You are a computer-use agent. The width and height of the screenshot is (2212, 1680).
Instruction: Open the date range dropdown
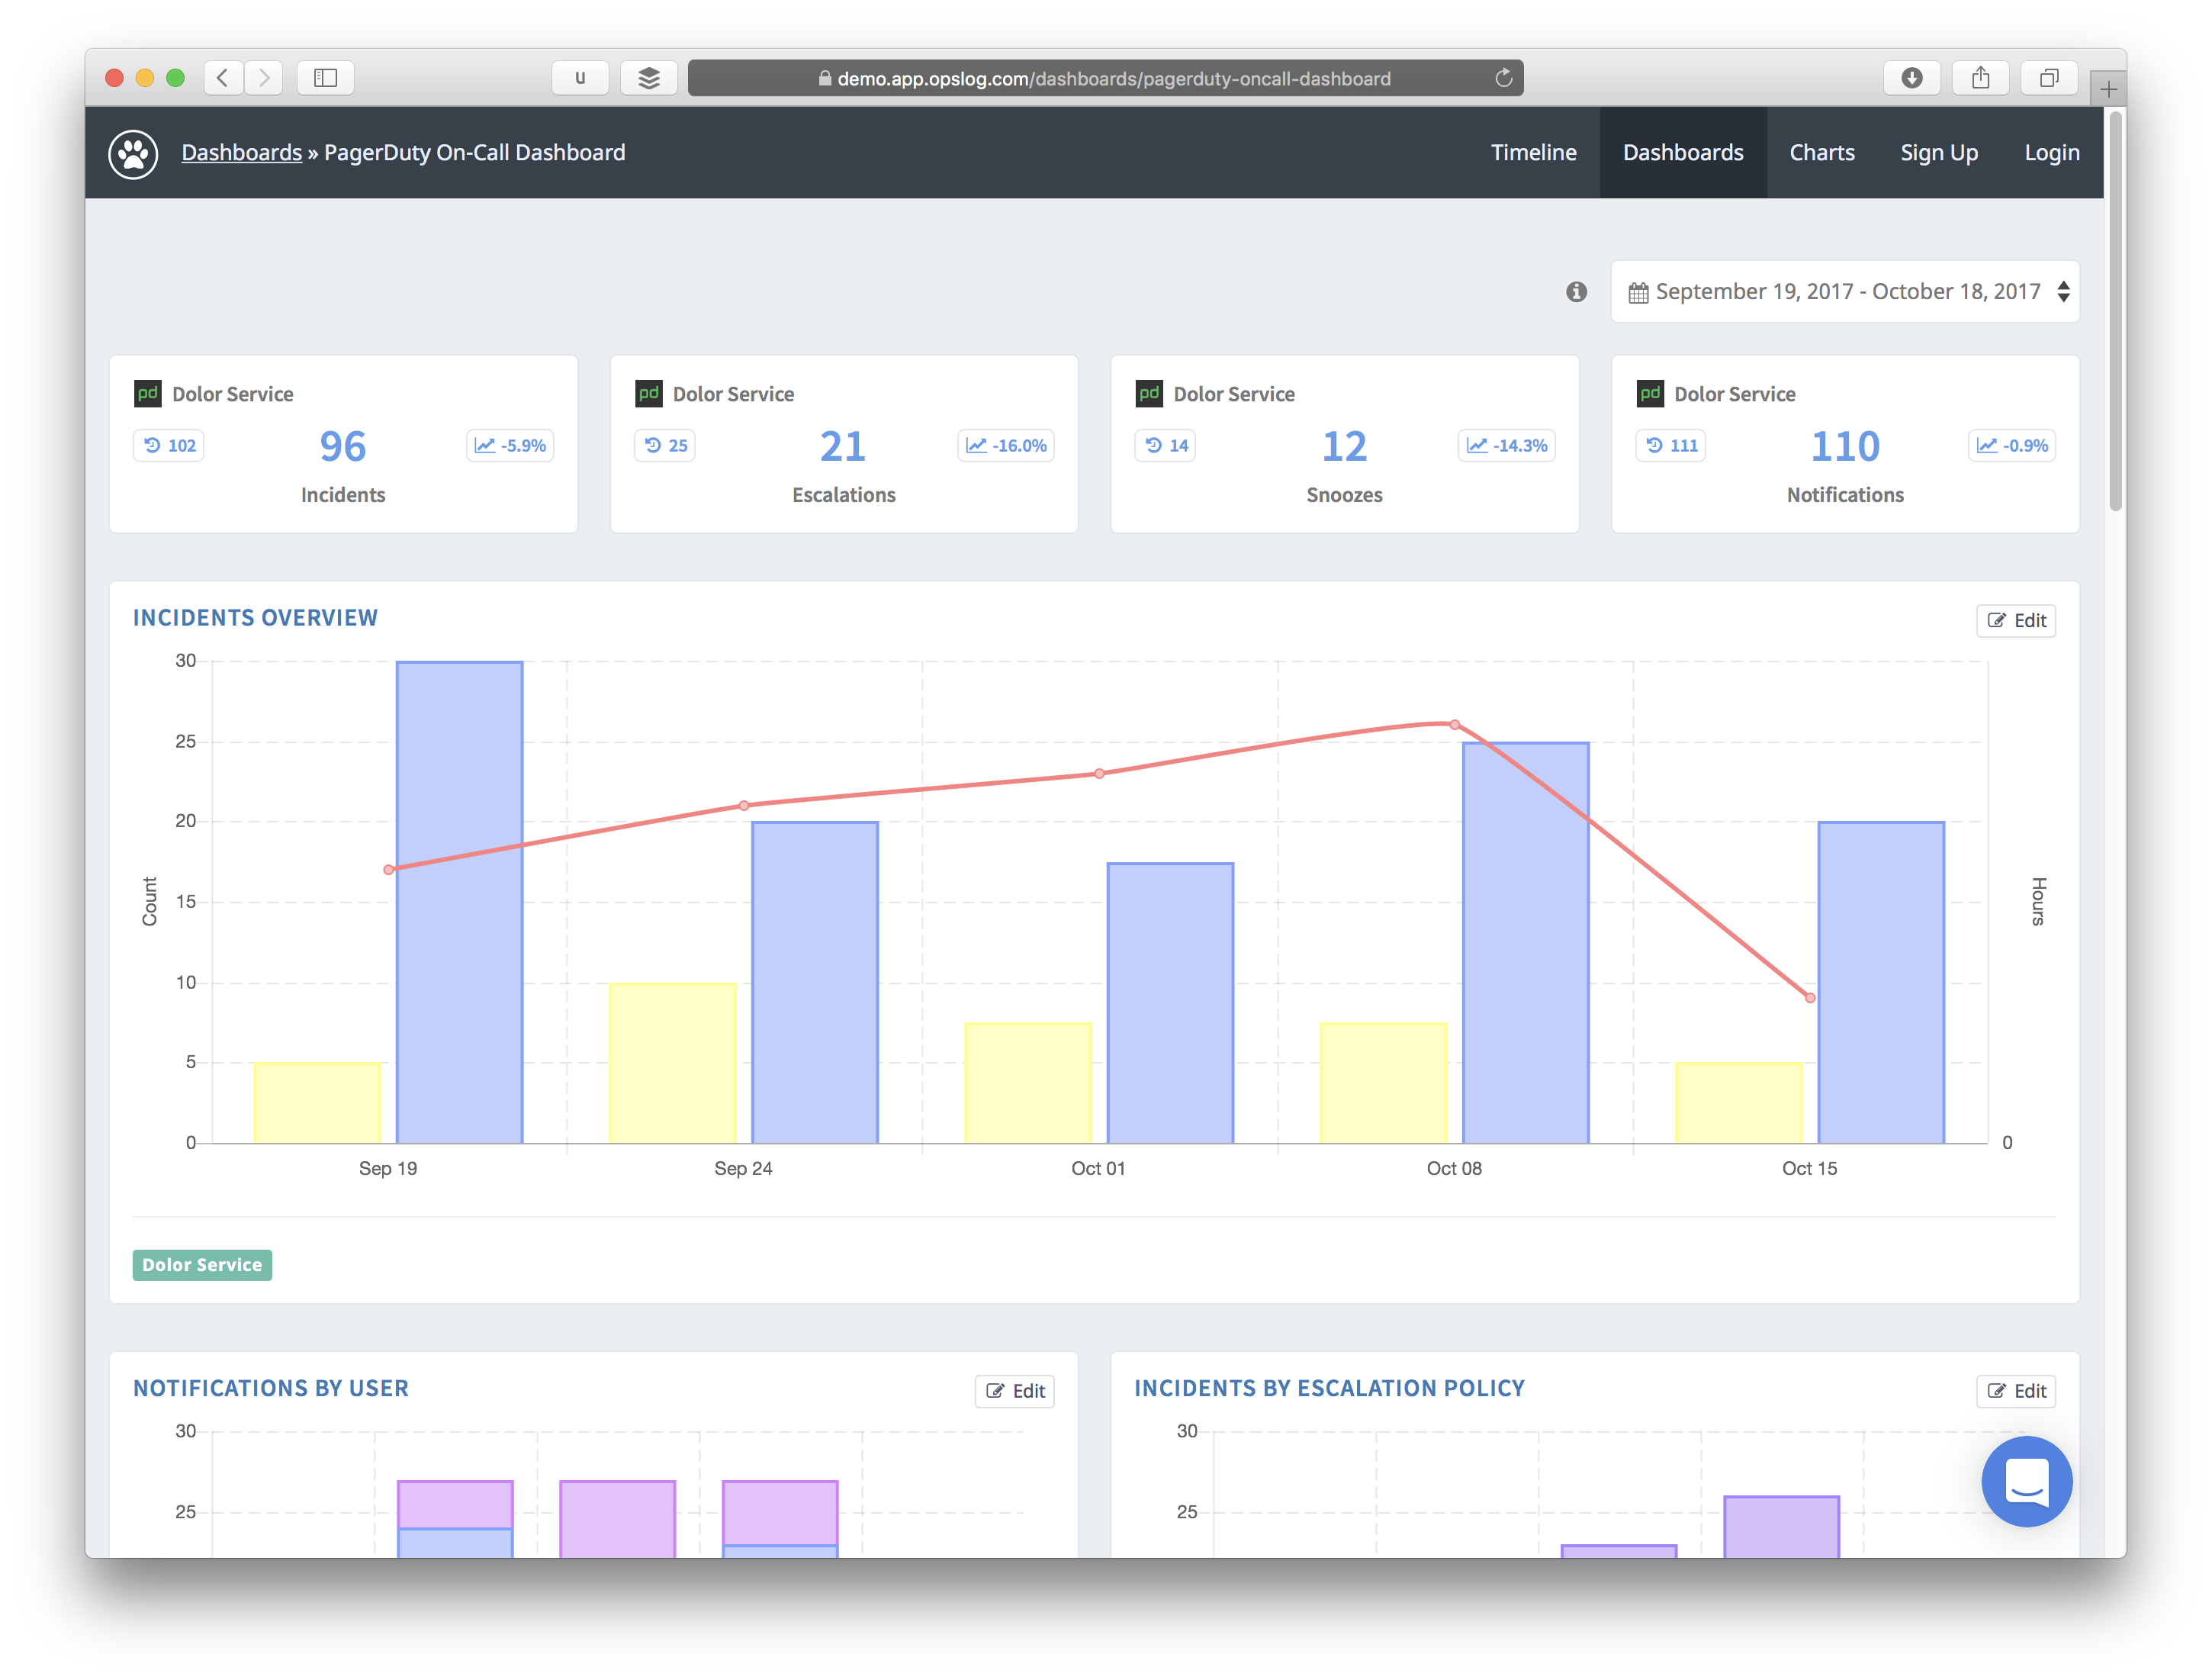[1845, 292]
